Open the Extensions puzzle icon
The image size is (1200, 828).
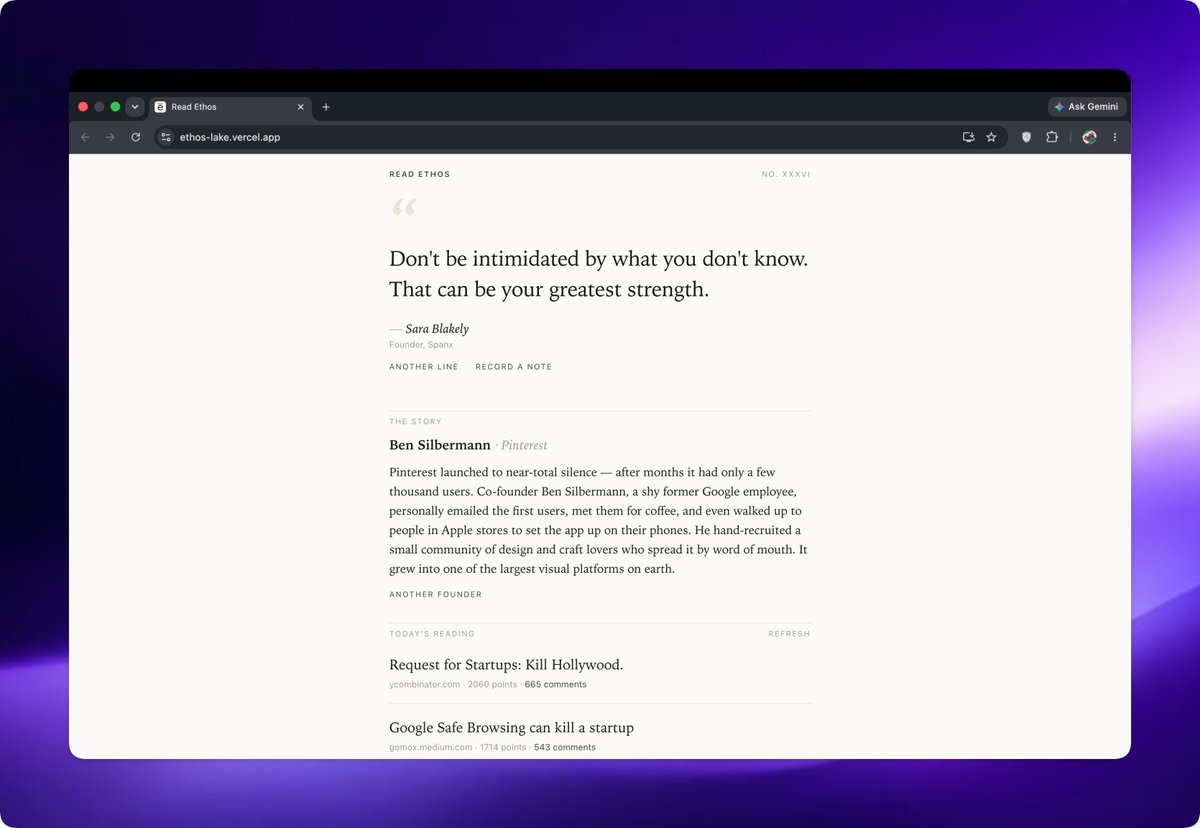(x=1052, y=137)
